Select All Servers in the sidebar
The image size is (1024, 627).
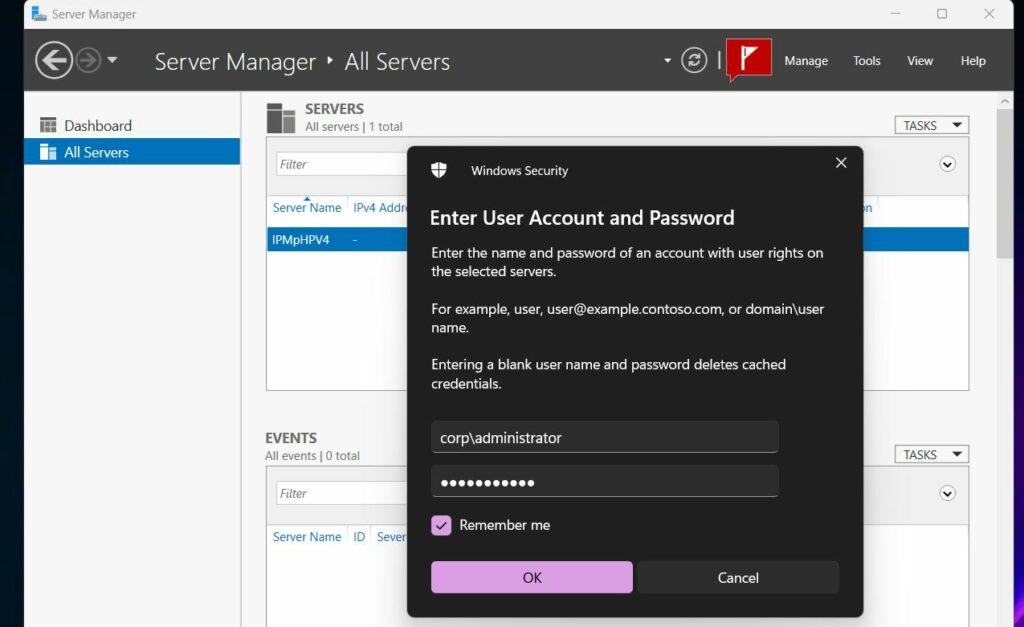(x=132, y=152)
